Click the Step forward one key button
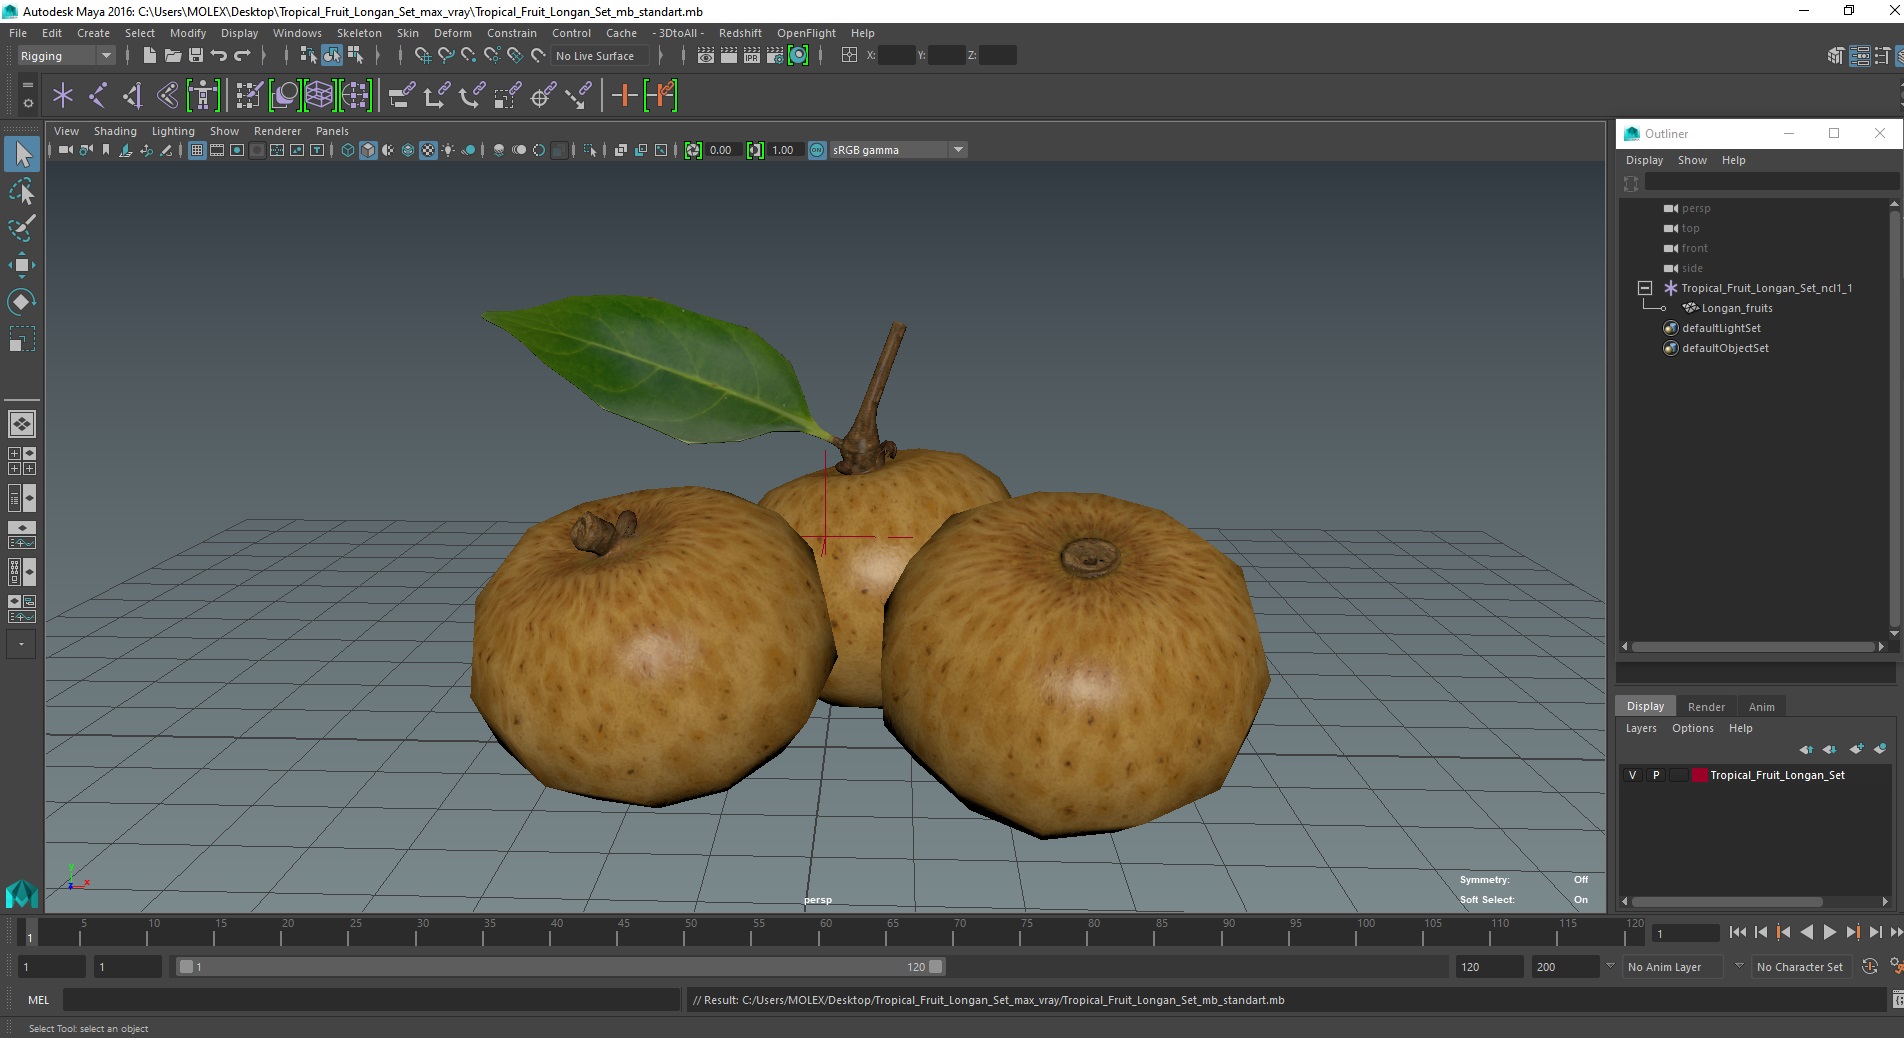The height and width of the screenshot is (1038, 1904). click(1852, 932)
